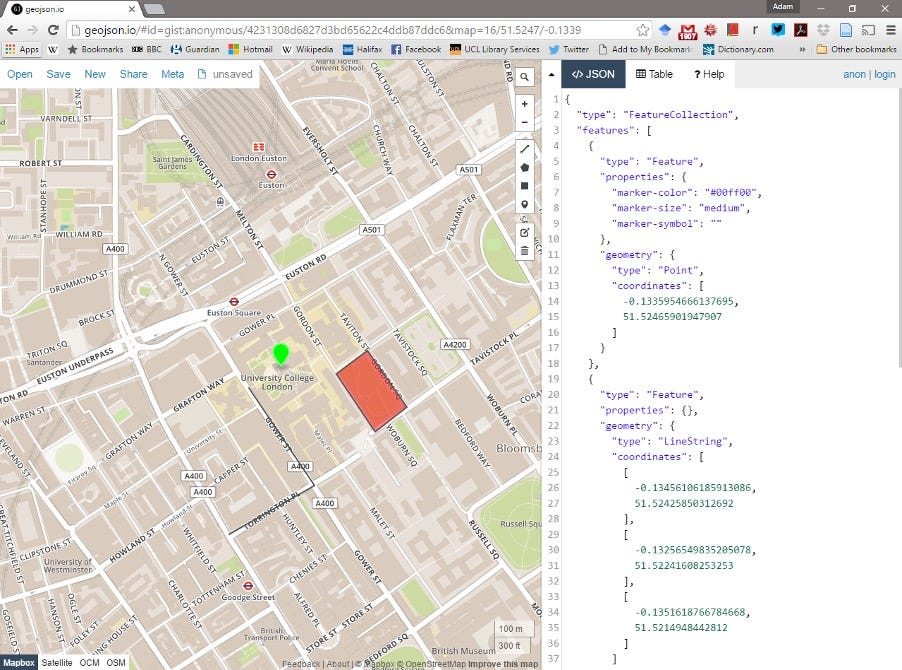Screen dimensions: 902x670
Task: Switch the basemap to Satellite
Action: coord(57,662)
